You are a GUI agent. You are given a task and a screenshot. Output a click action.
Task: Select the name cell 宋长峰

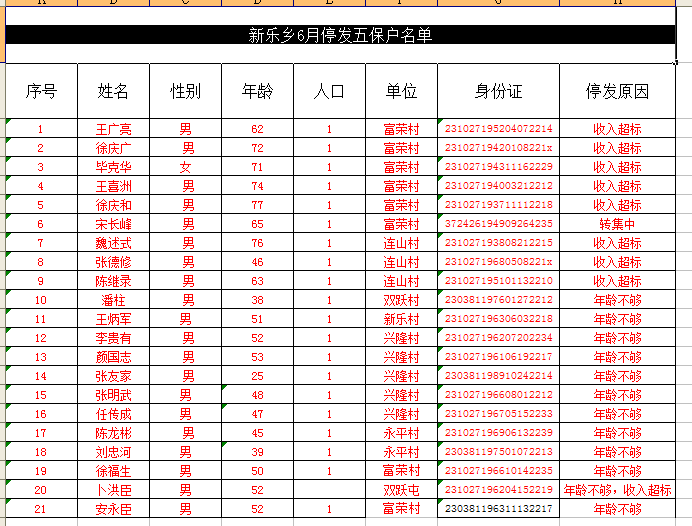point(113,224)
